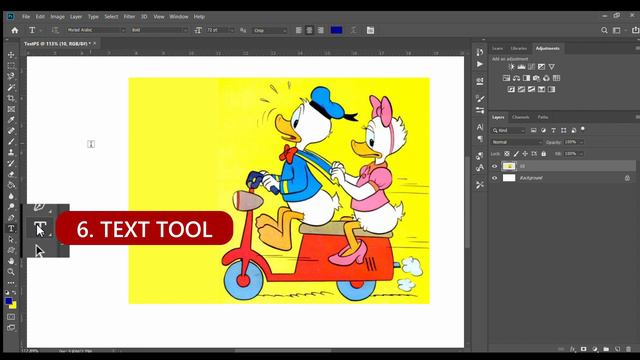Viewport: 640px width, 360px height.
Task: Add a Brightness/Contrast adjustment
Action: 511,67
